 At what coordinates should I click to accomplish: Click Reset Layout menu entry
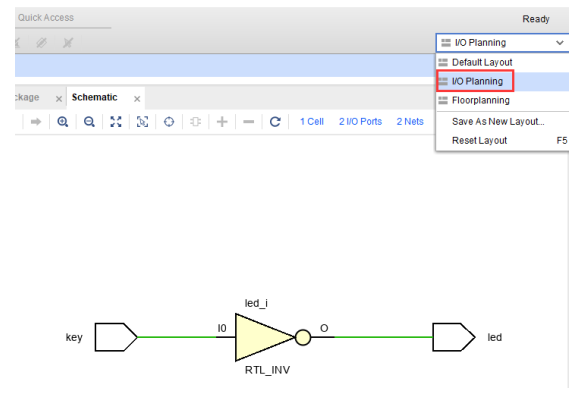click(x=502, y=140)
